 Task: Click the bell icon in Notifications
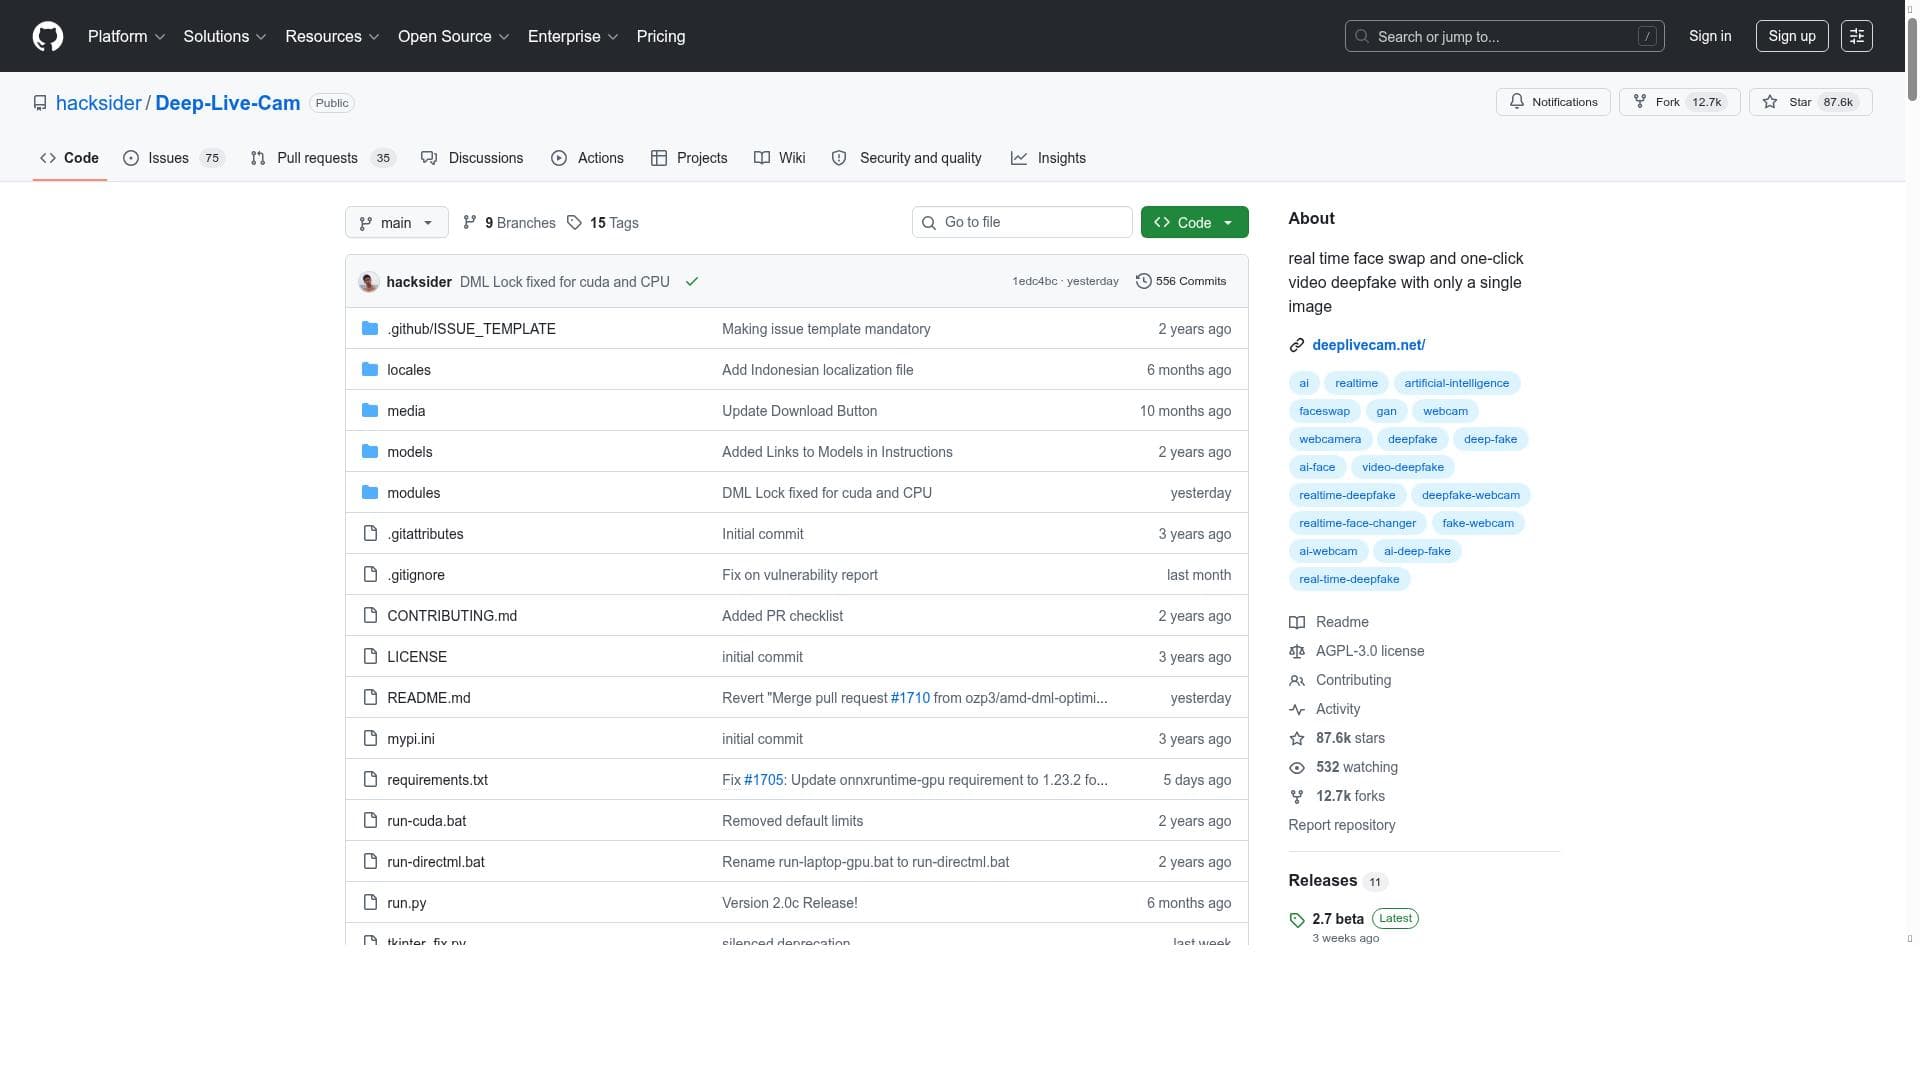(x=1517, y=102)
